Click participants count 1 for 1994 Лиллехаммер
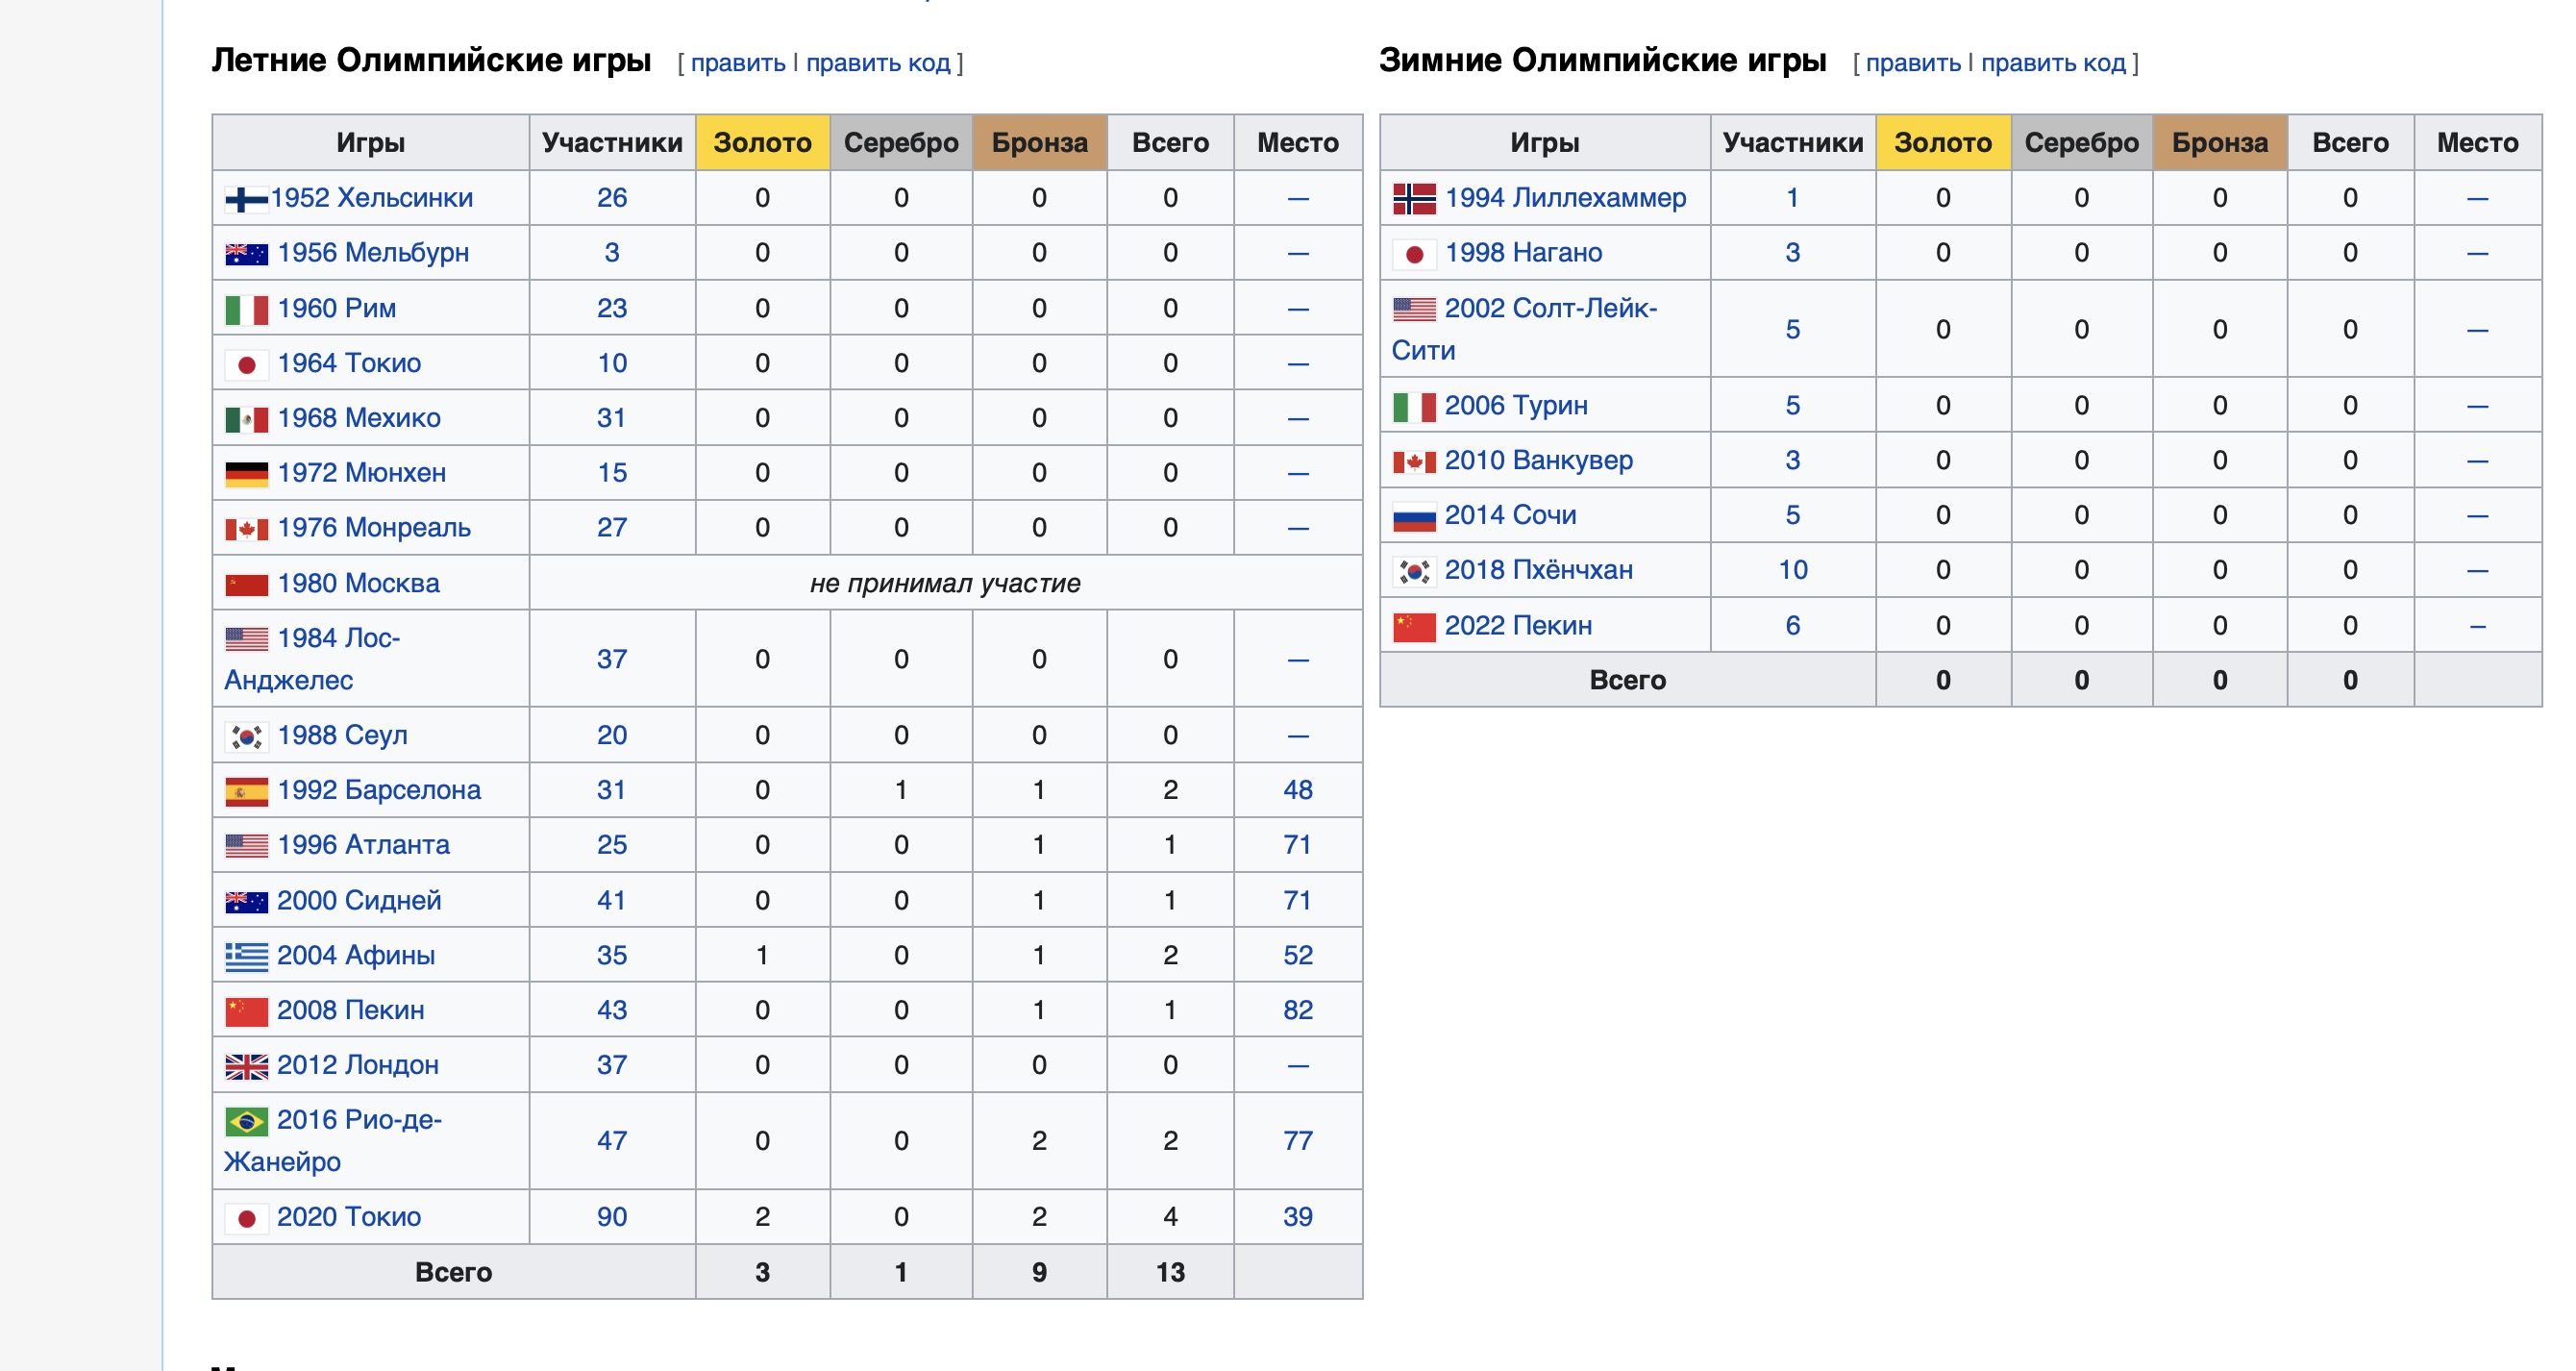The width and height of the screenshot is (2576, 1371). point(1793,198)
